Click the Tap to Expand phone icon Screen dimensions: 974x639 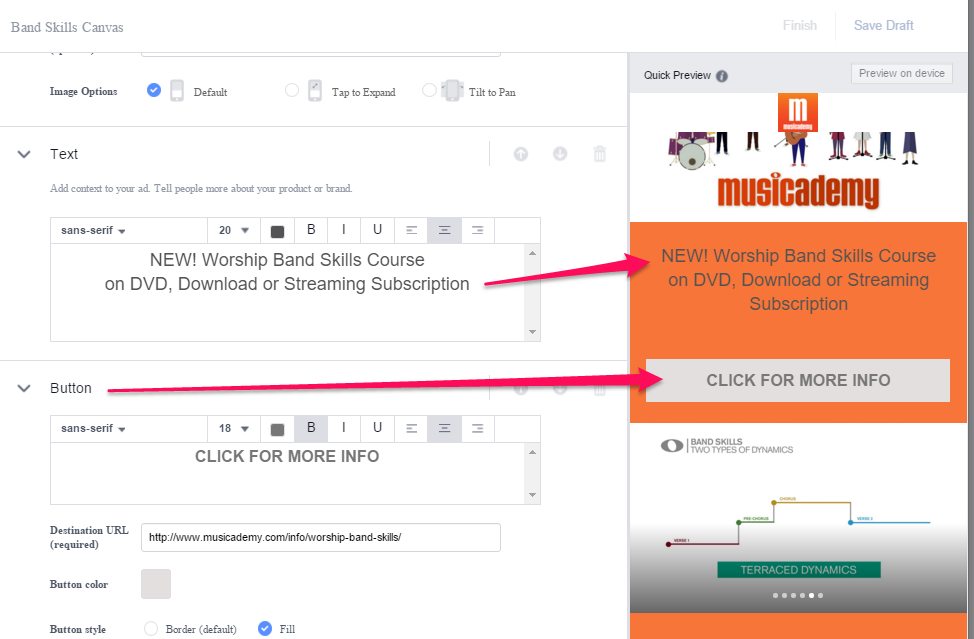pyautogui.click(x=315, y=91)
